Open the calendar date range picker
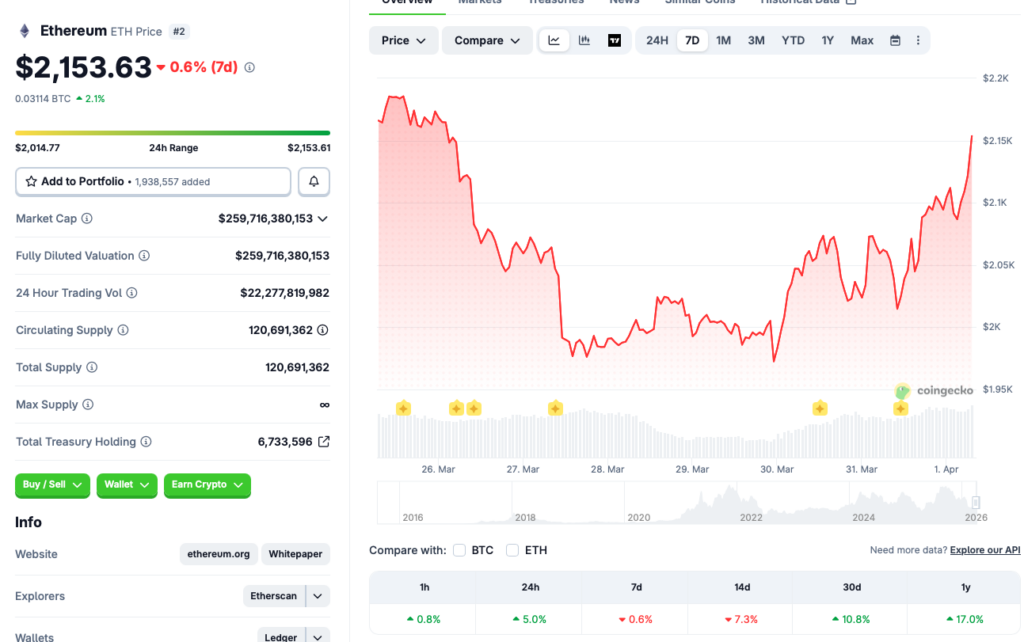 point(893,40)
